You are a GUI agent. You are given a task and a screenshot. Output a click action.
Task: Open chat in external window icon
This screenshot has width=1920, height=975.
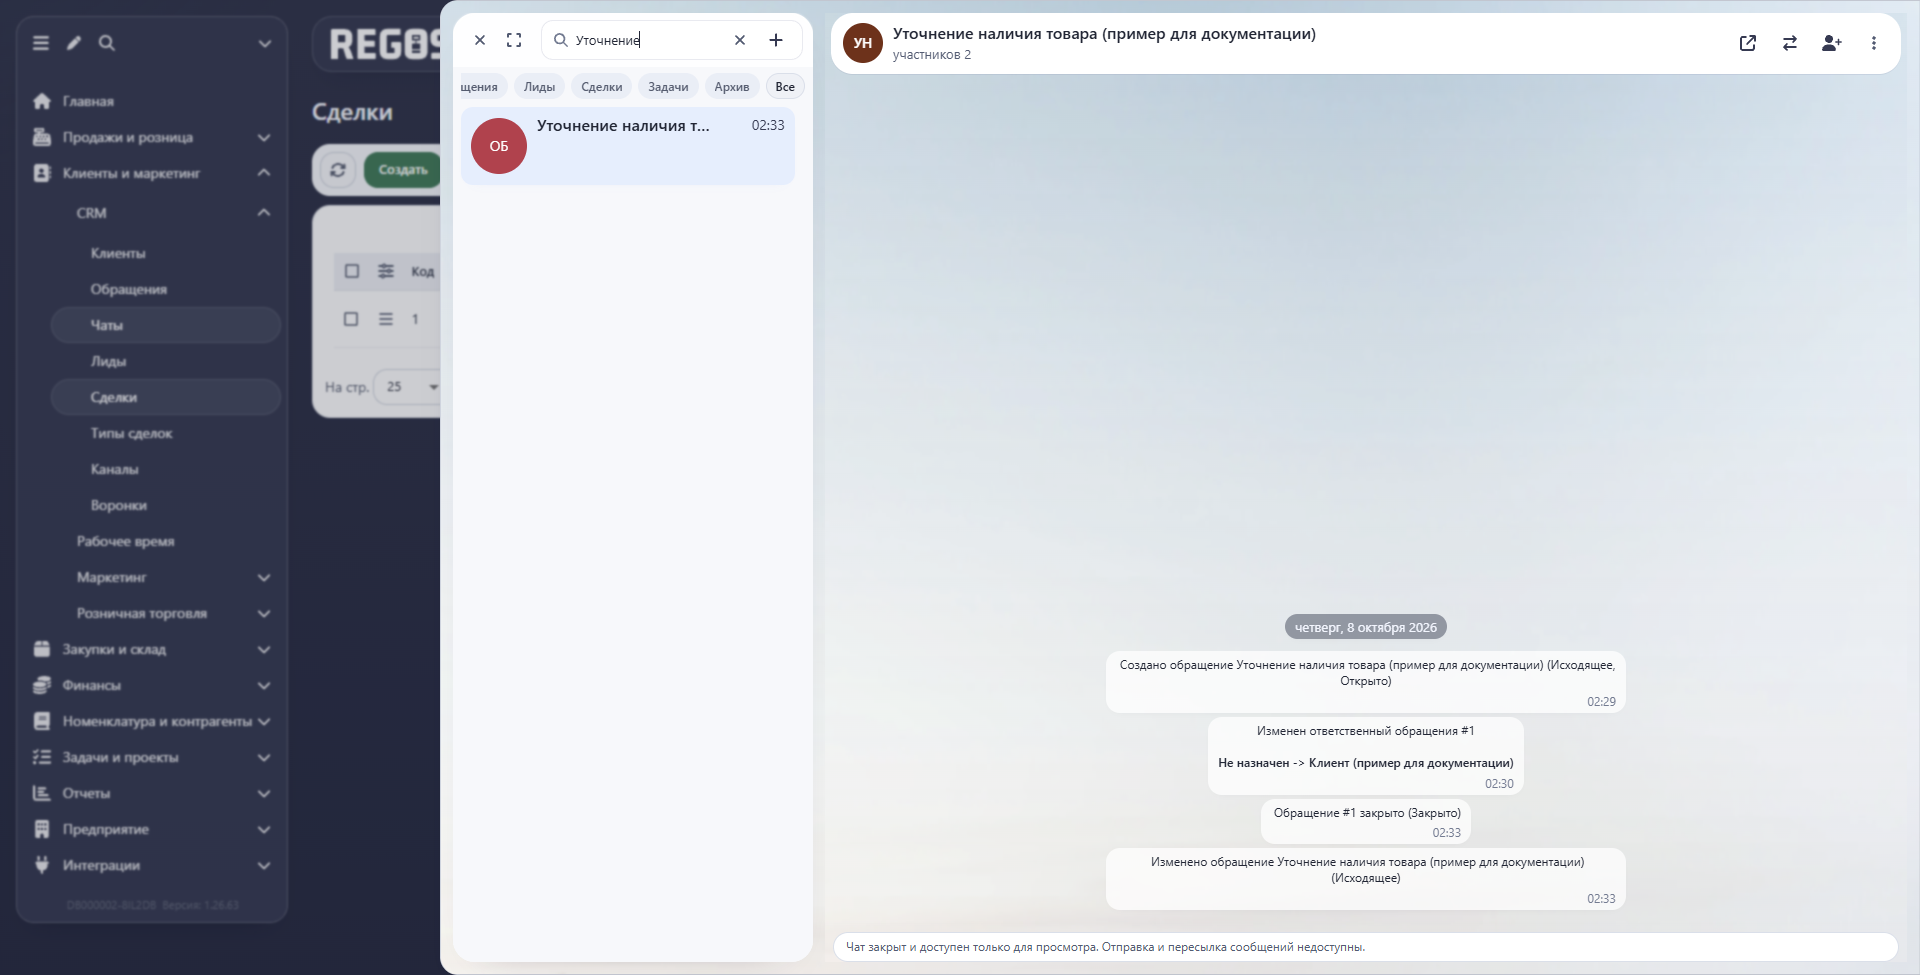(1748, 43)
